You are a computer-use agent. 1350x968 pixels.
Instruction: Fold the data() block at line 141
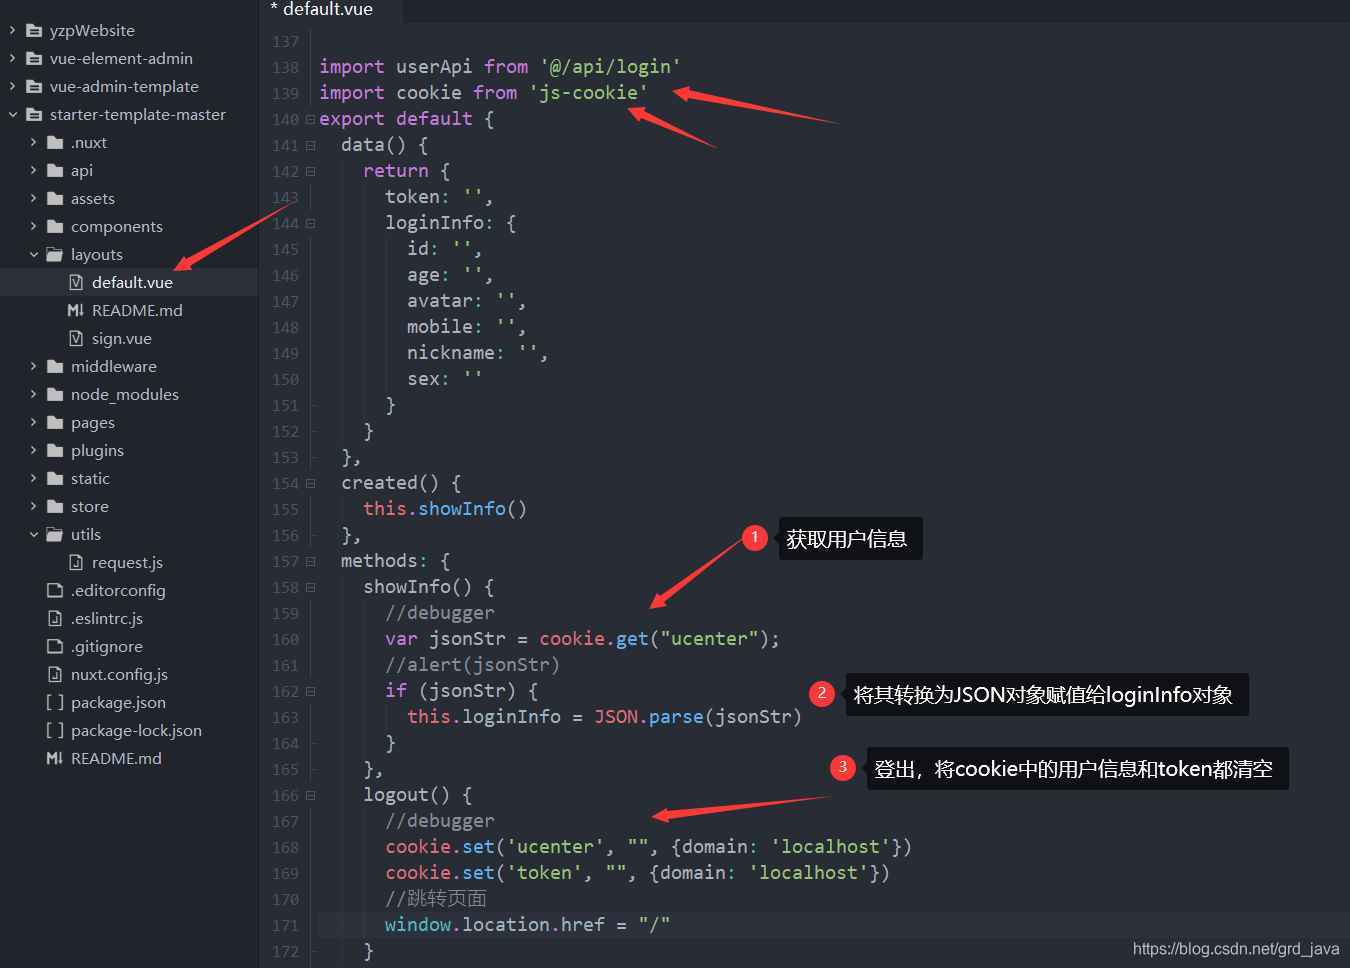pos(310,145)
